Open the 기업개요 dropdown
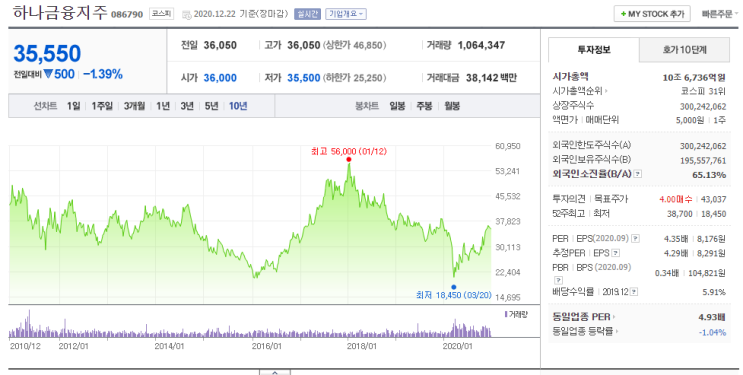The height and width of the screenshot is (375, 743). (346, 14)
